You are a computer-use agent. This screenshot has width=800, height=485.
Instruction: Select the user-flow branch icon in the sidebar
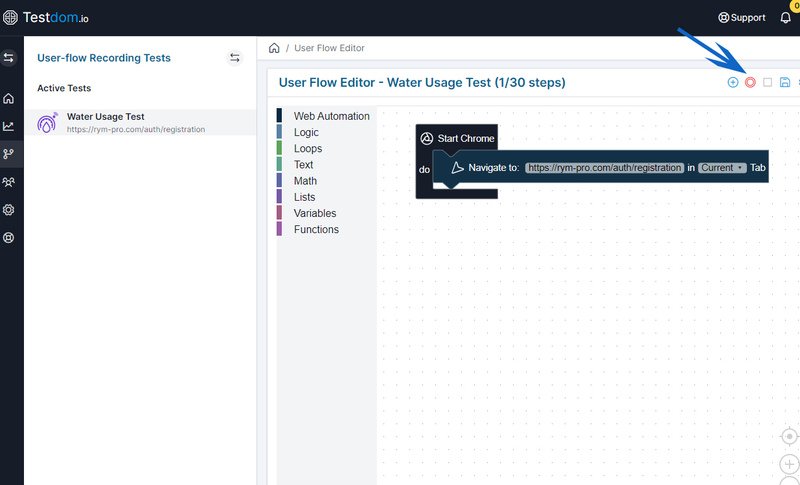tap(9, 154)
